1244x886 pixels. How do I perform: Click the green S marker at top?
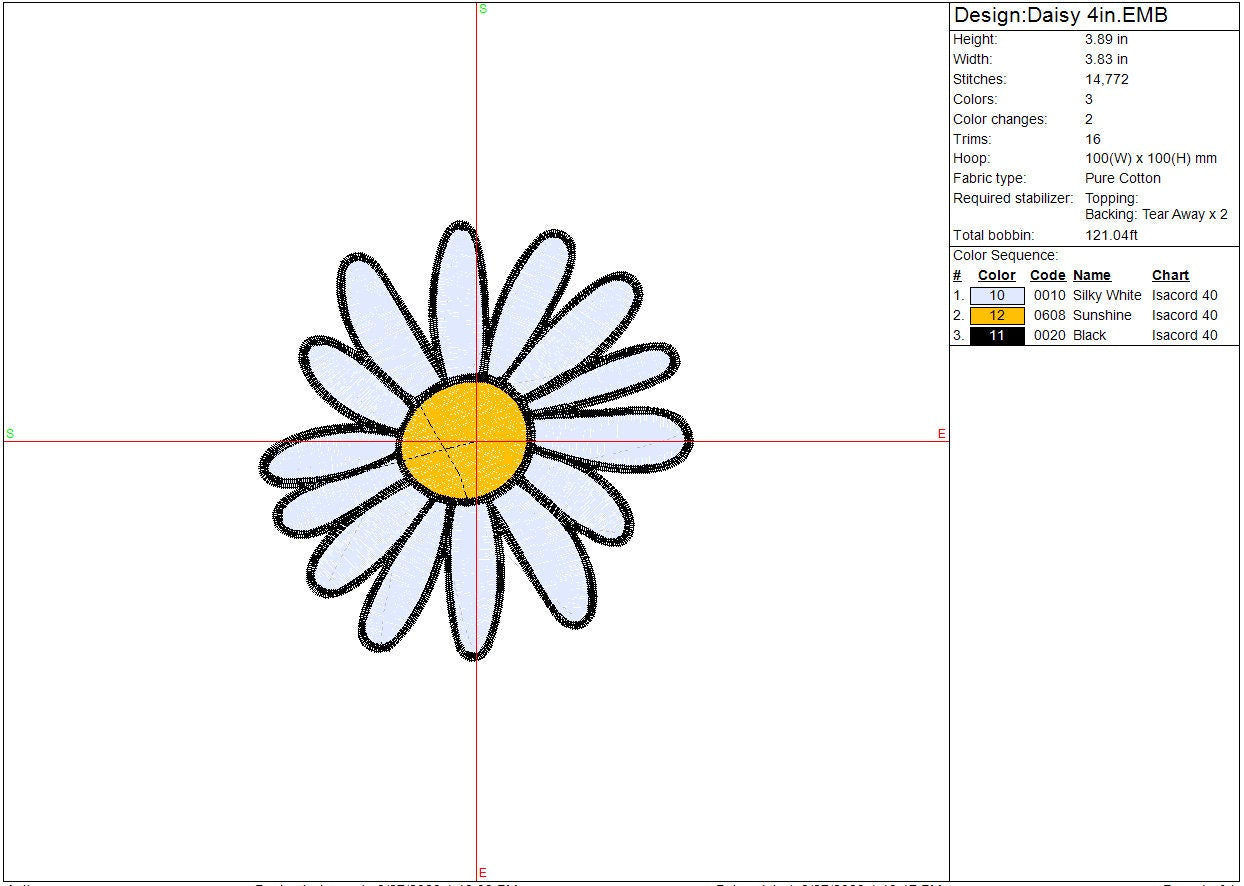(x=483, y=9)
